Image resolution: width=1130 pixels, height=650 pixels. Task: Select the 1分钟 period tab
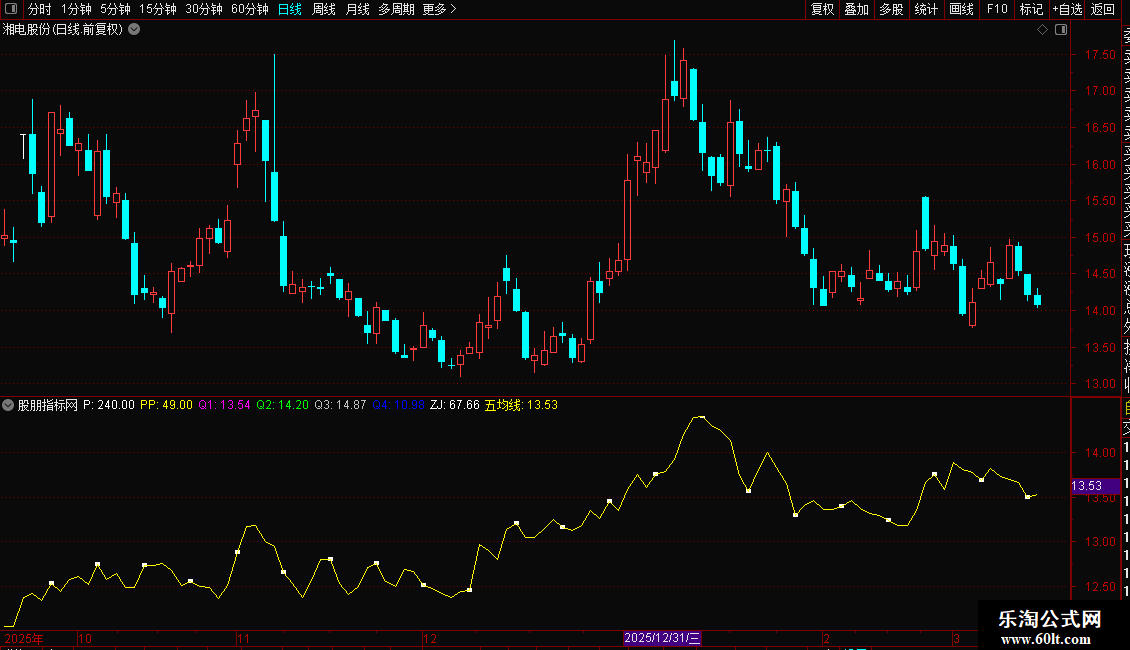[x=76, y=9]
